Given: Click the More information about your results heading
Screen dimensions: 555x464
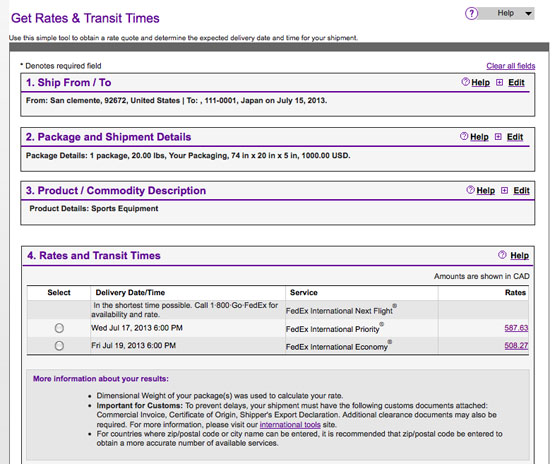Looking at the screenshot, I should pos(101,379).
